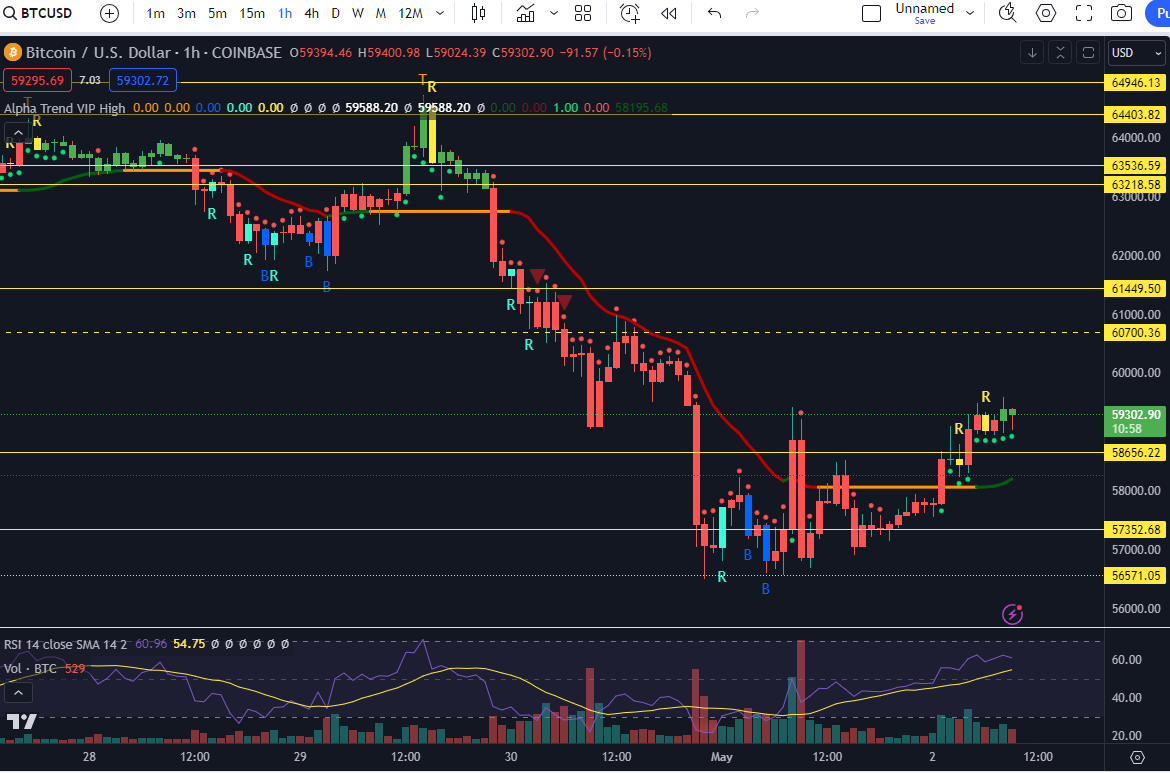Click the Bitcoin / U.S. Dollar symbol title
The image size is (1170, 773).
pos(153,53)
